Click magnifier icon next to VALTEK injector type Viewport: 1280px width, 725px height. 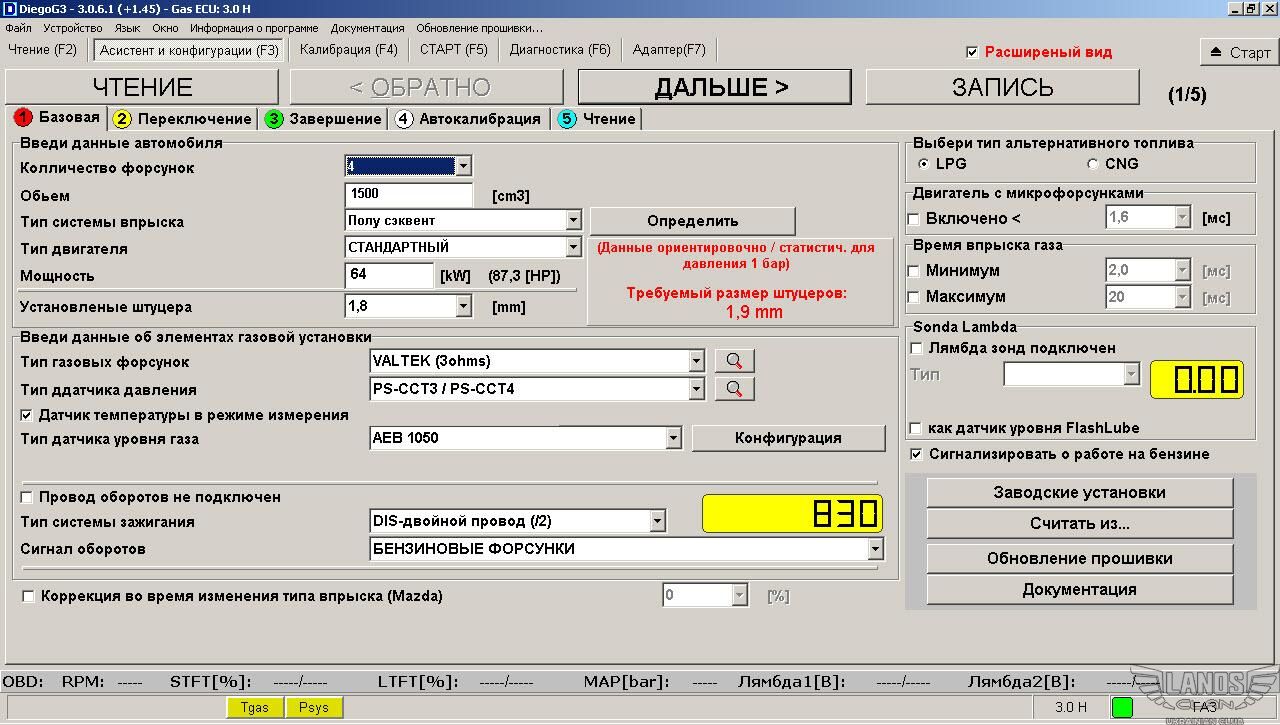point(734,361)
